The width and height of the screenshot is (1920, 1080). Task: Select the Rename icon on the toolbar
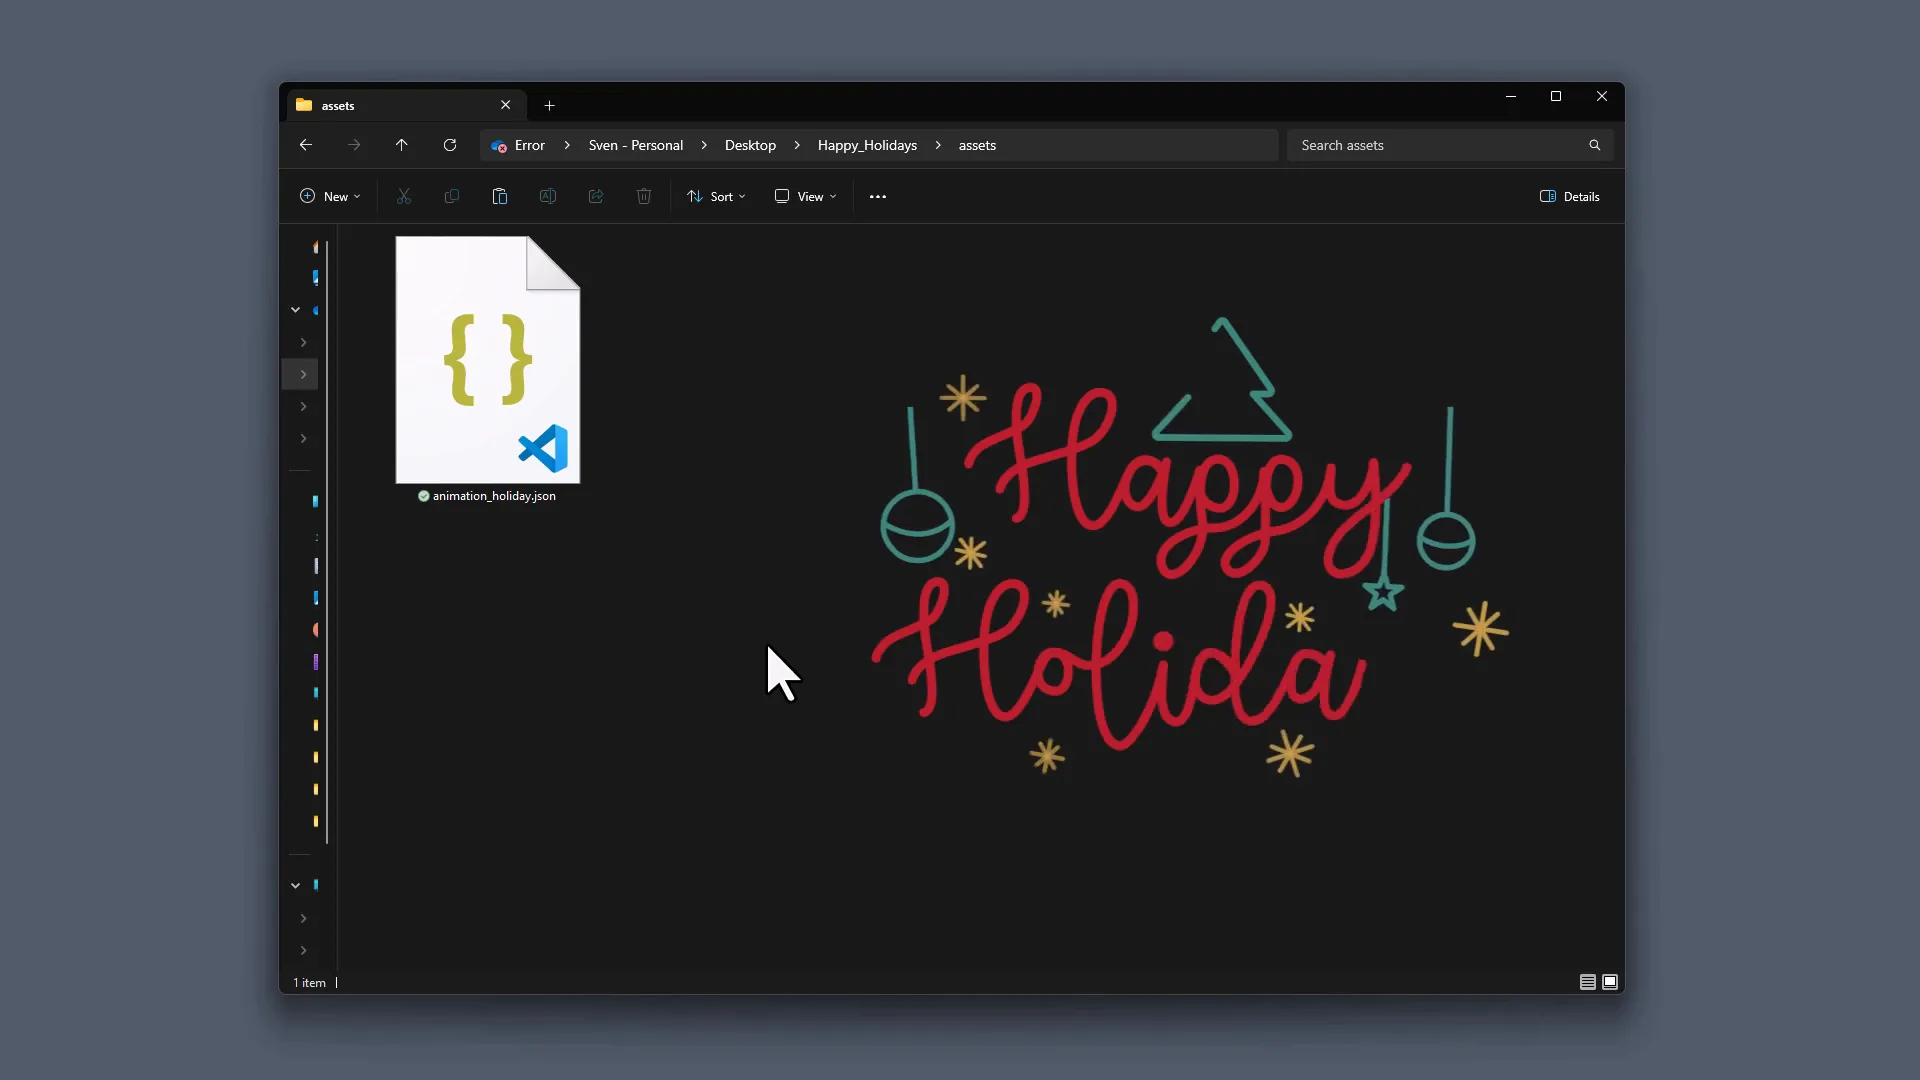coord(548,196)
